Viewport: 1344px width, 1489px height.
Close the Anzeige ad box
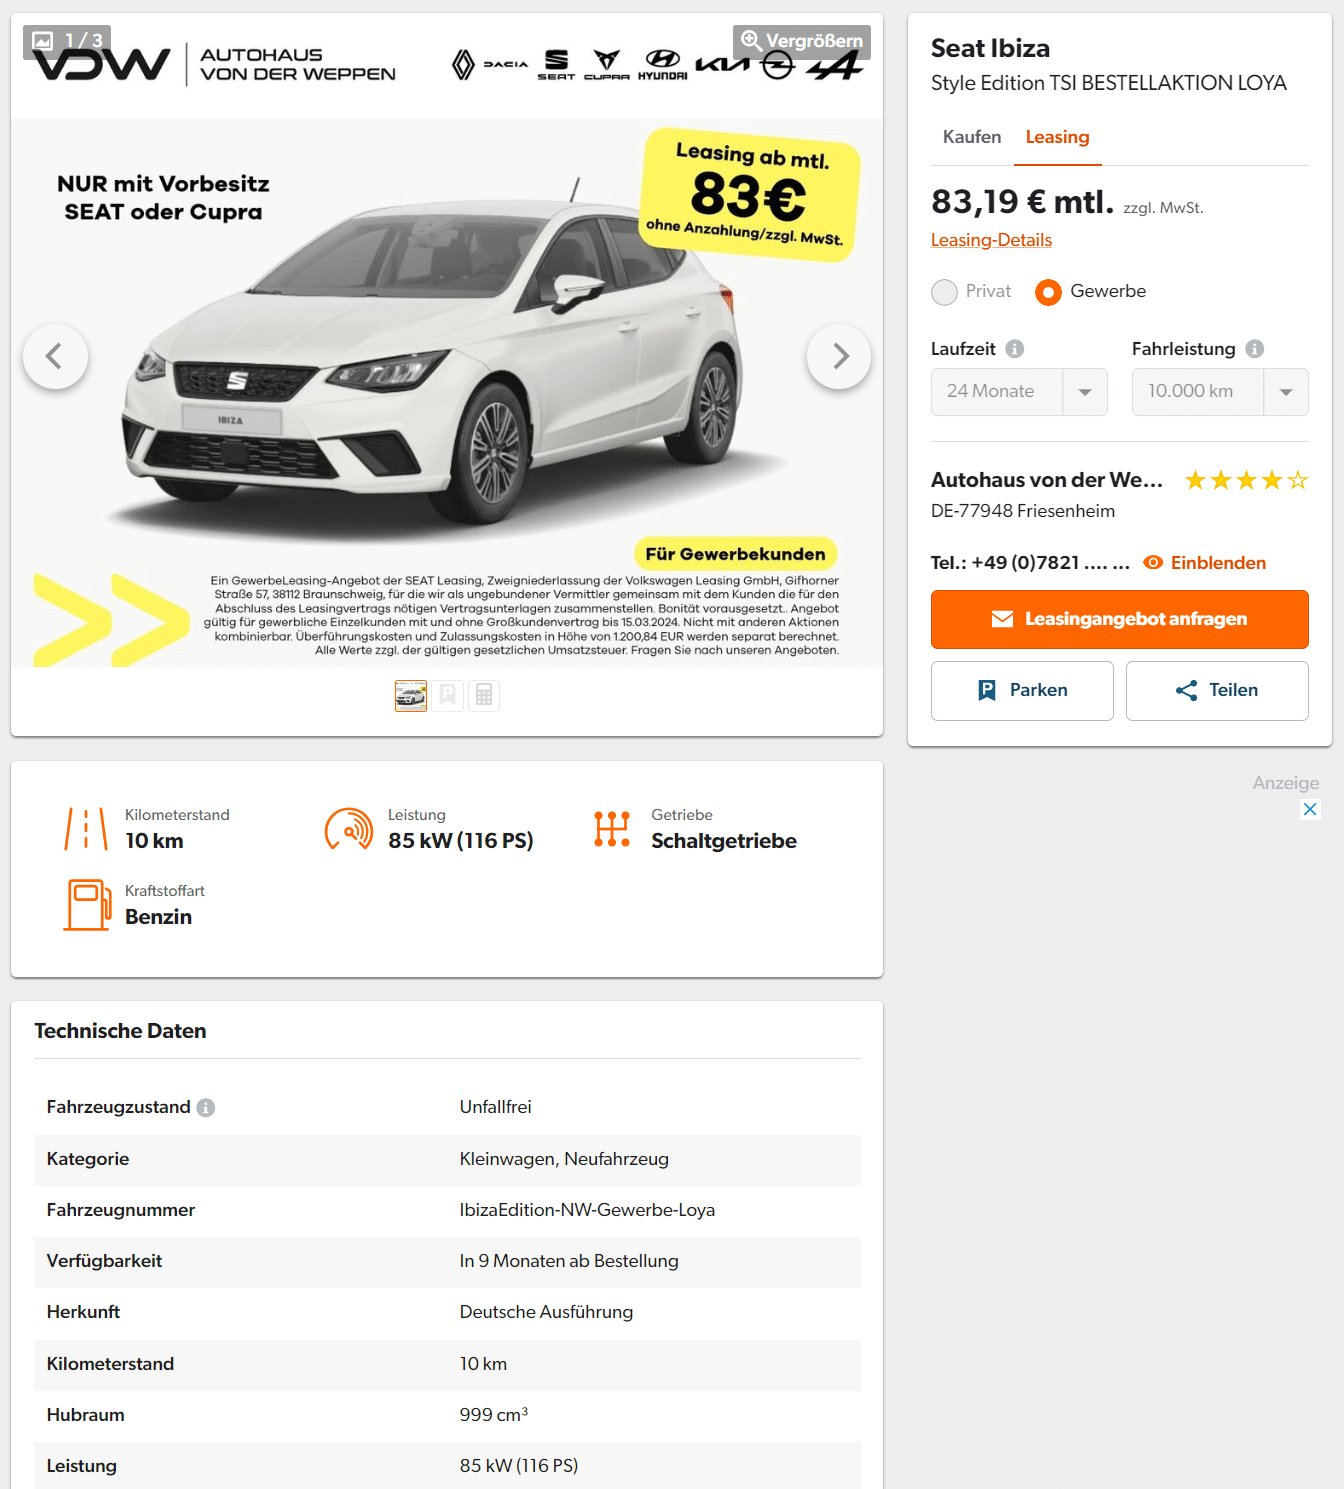(x=1310, y=809)
